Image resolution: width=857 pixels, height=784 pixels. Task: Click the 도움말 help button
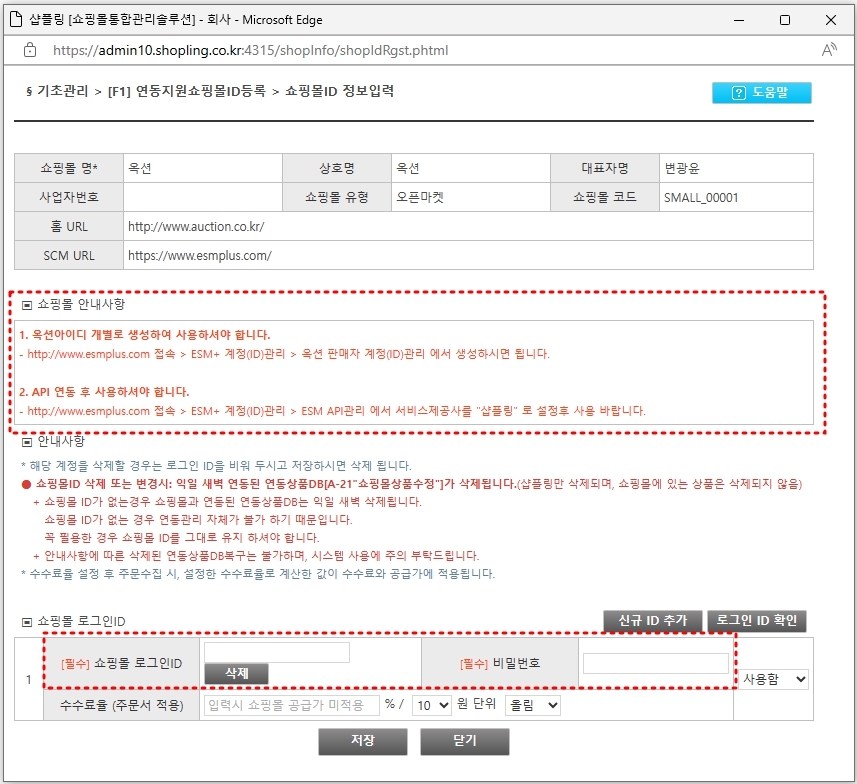761,92
